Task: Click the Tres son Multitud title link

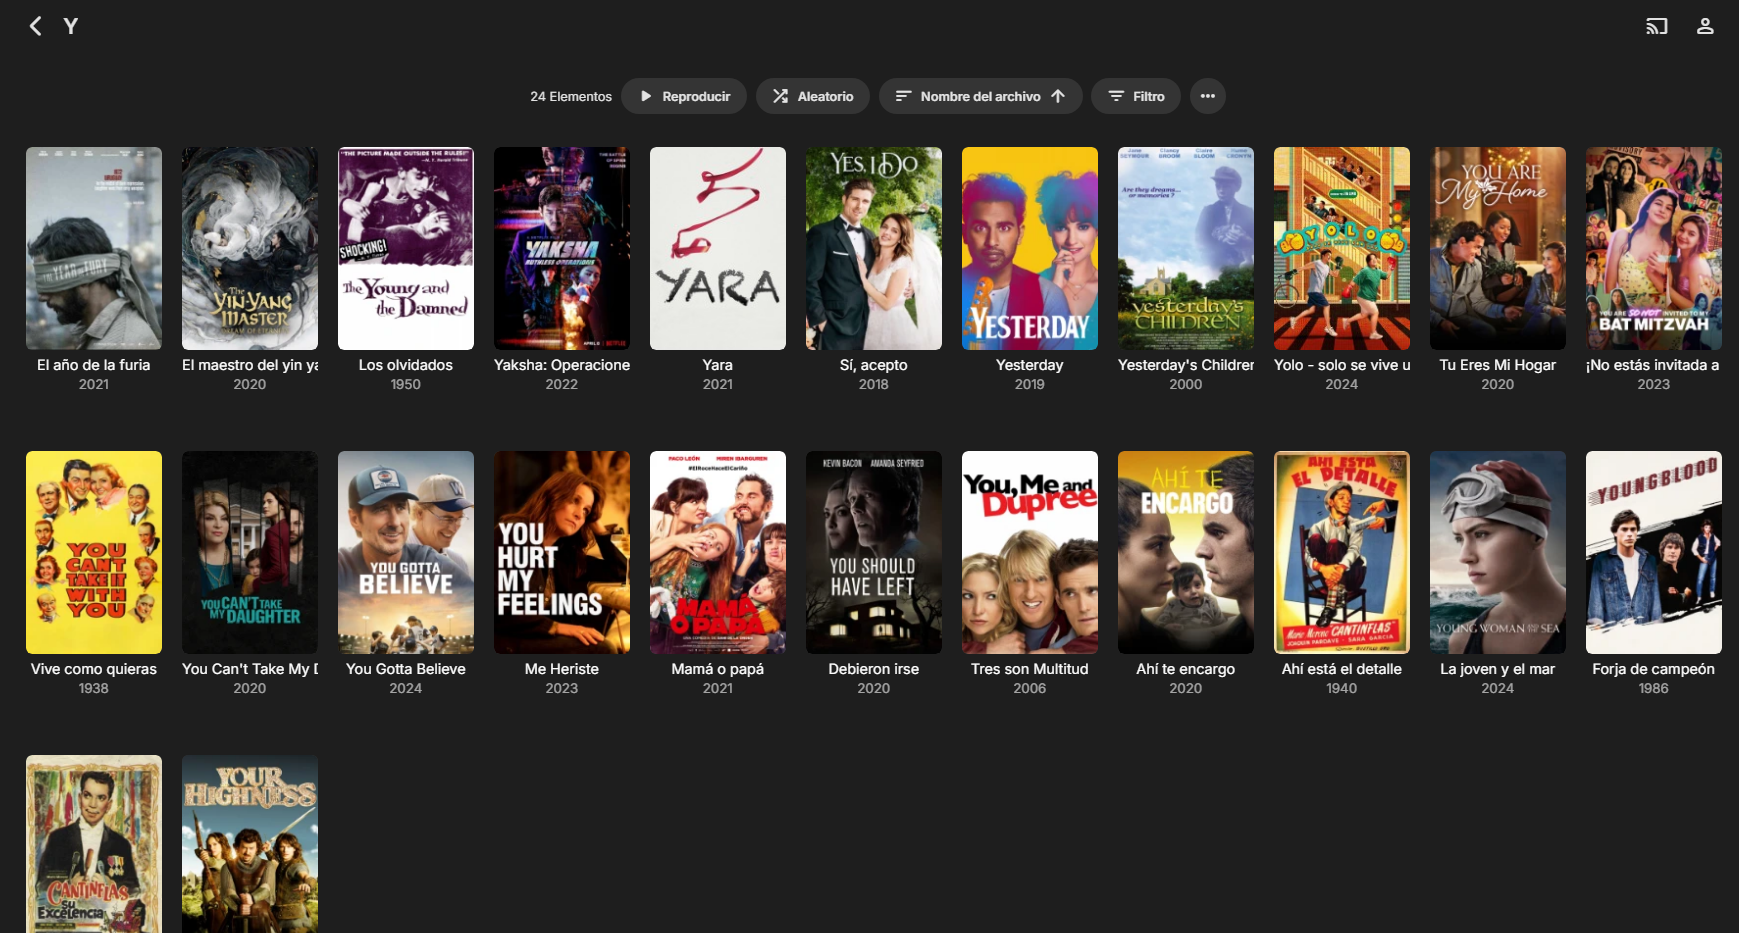Action: [1030, 669]
